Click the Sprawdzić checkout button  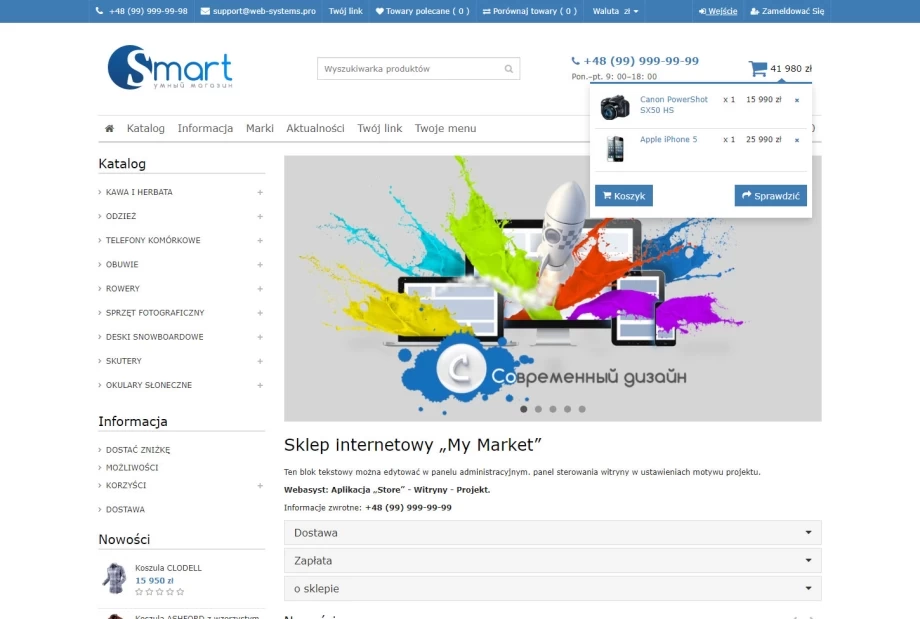(x=770, y=196)
